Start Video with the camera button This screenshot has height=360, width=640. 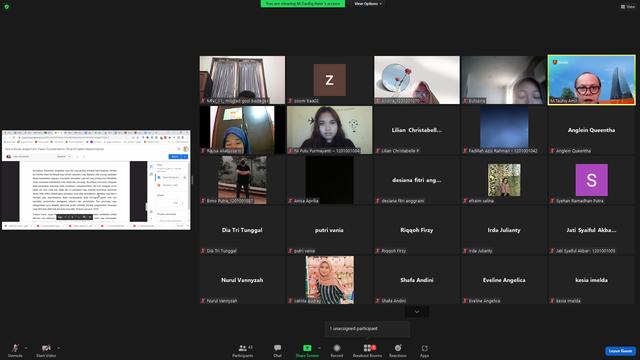coord(46,350)
